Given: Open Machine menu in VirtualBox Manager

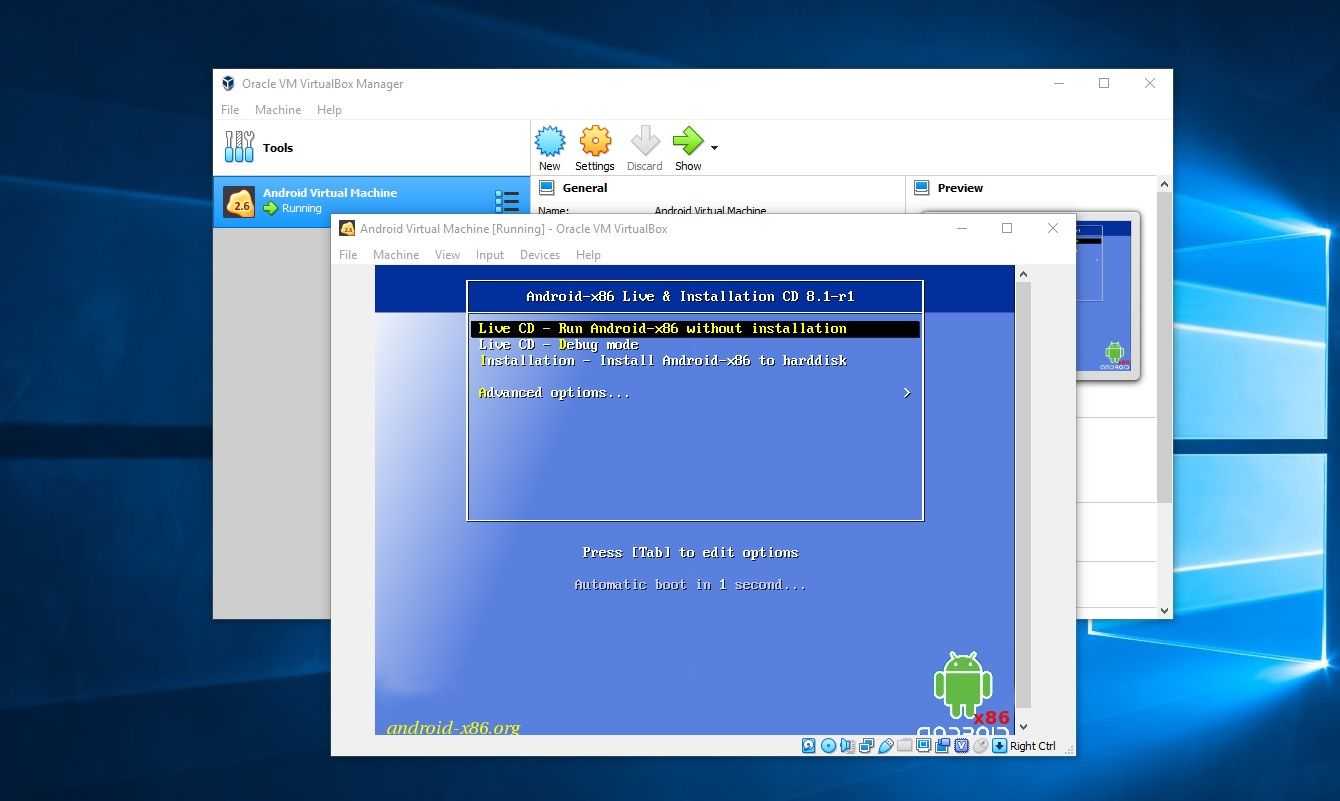Looking at the screenshot, I should pos(278,110).
